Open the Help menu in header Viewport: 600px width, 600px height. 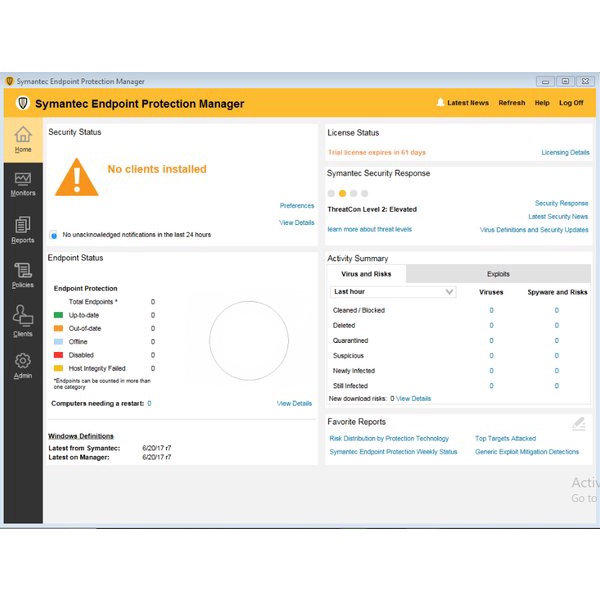pyautogui.click(x=542, y=103)
